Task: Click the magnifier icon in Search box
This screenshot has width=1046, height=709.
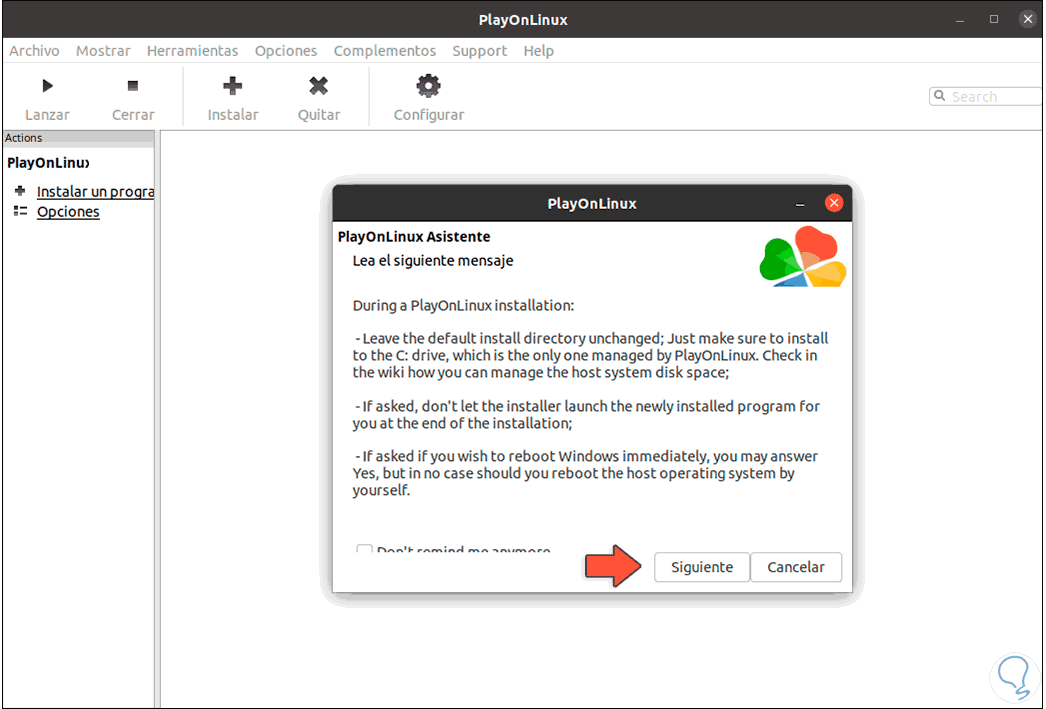Action: point(939,96)
